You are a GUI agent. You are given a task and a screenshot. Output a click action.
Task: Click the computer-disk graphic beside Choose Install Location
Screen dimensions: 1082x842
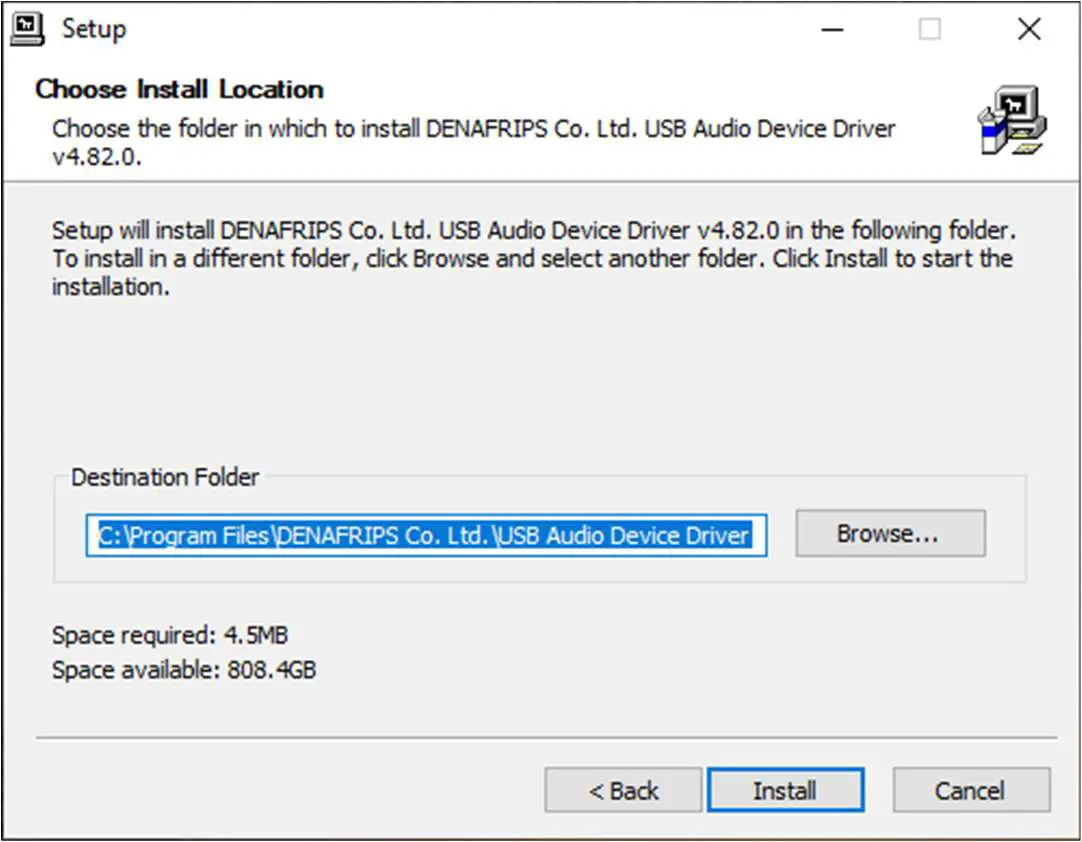click(x=1010, y=119)
